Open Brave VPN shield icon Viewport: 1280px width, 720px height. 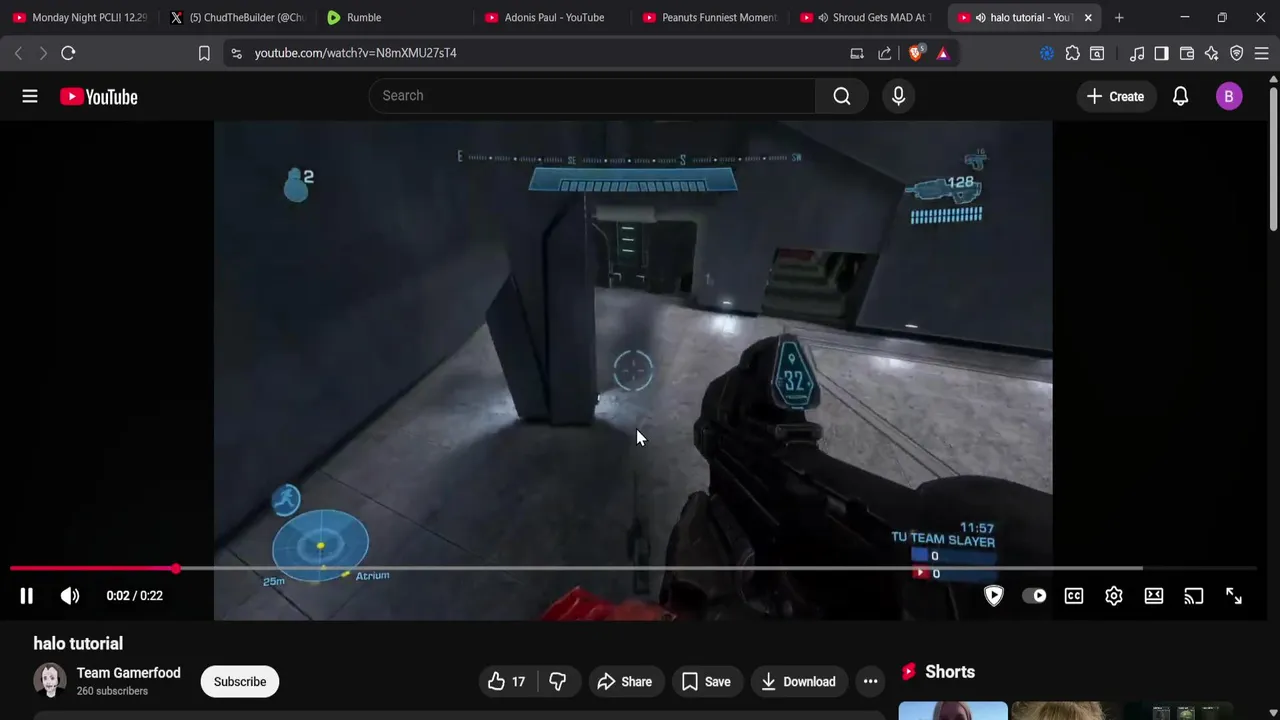1237,53
